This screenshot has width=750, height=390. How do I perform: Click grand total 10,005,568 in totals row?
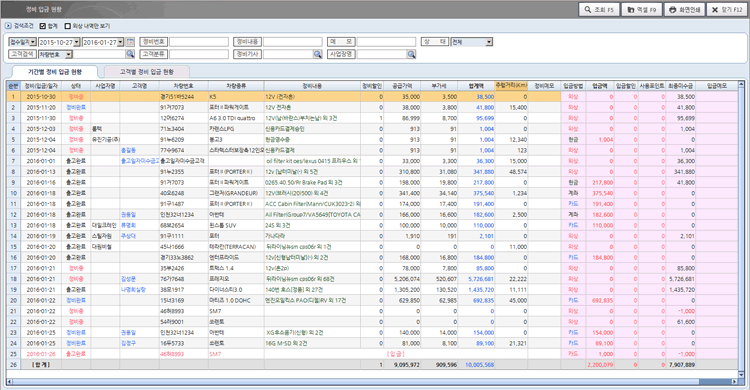(x=480, y=365)
